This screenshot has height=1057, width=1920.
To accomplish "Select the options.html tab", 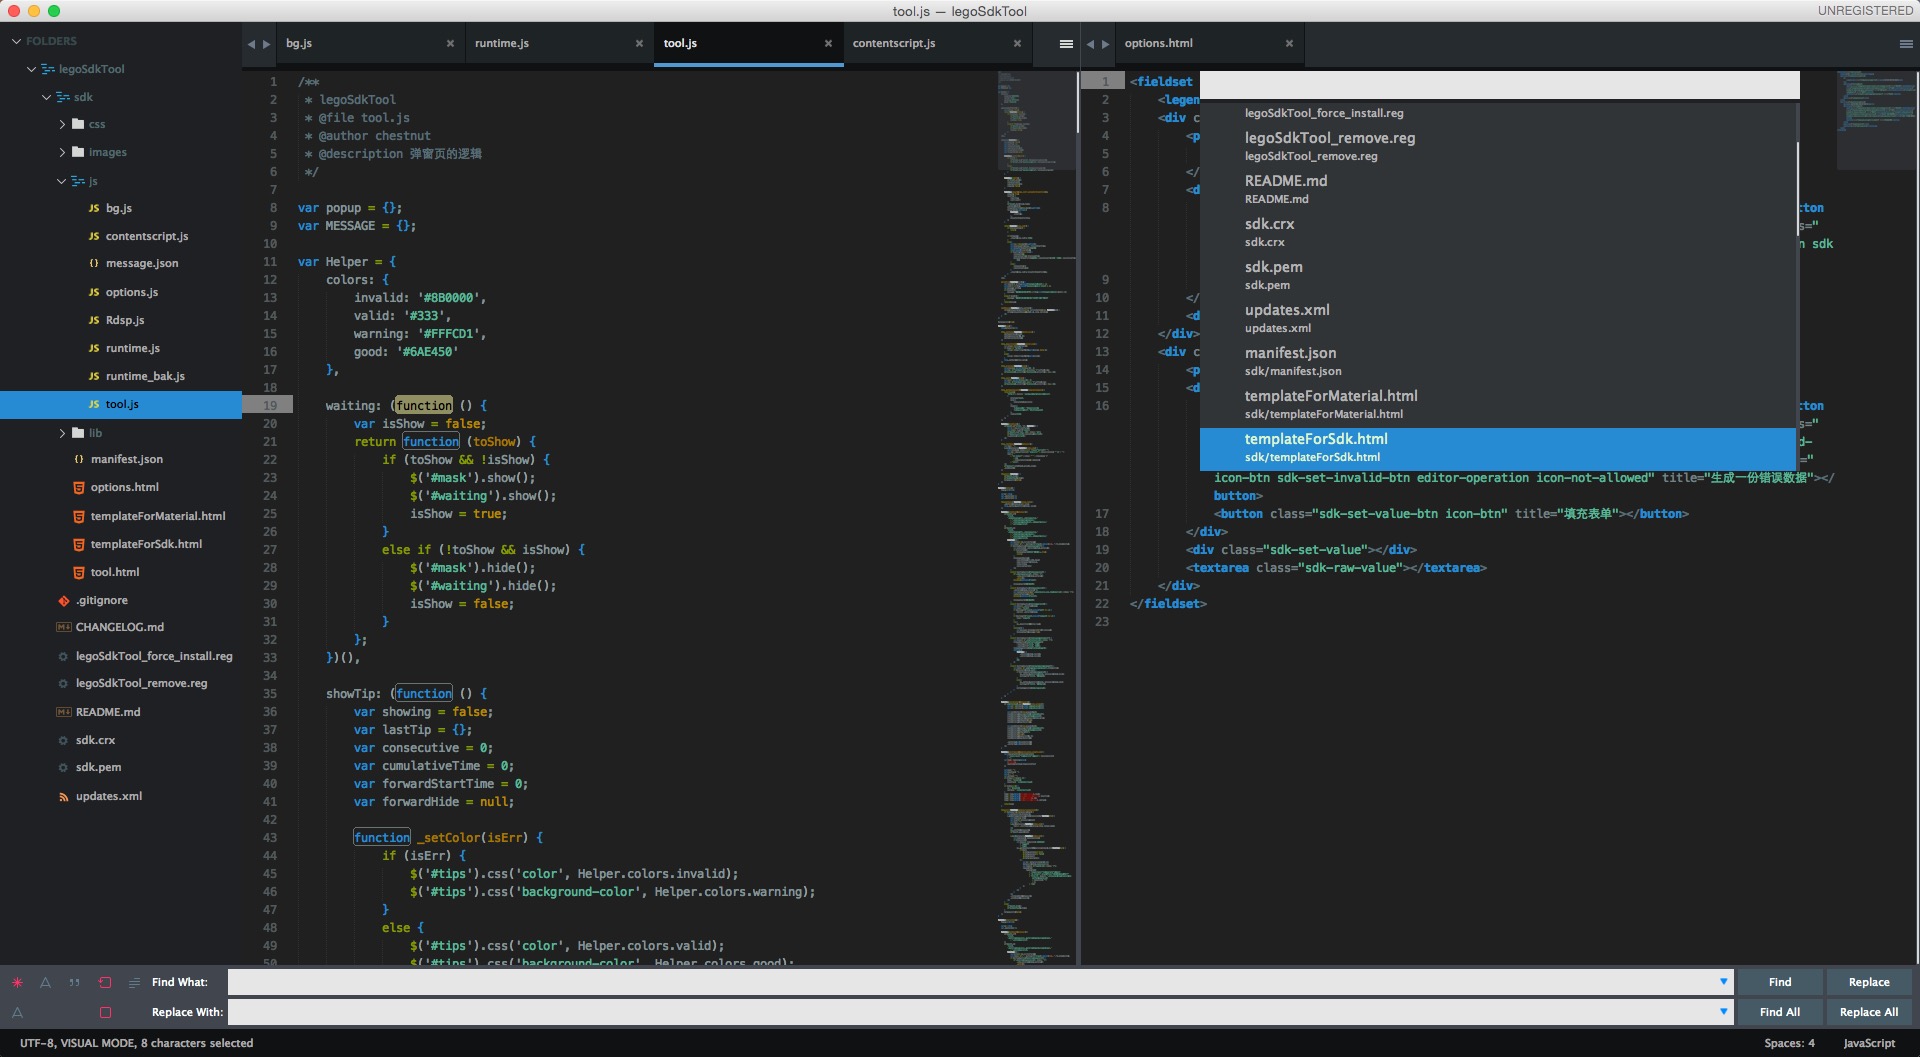I will (x=1208, y=43).
